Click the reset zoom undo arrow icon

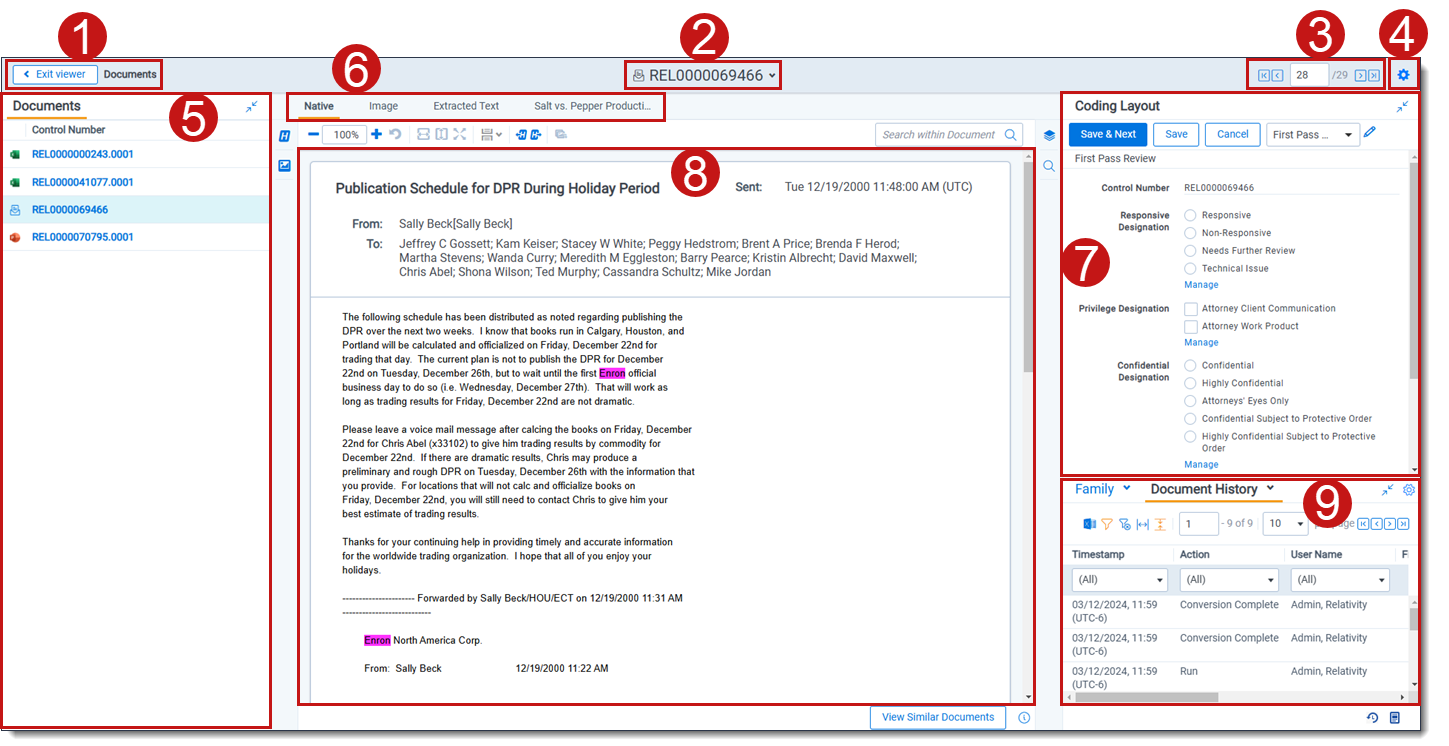(x=395, y=134)
